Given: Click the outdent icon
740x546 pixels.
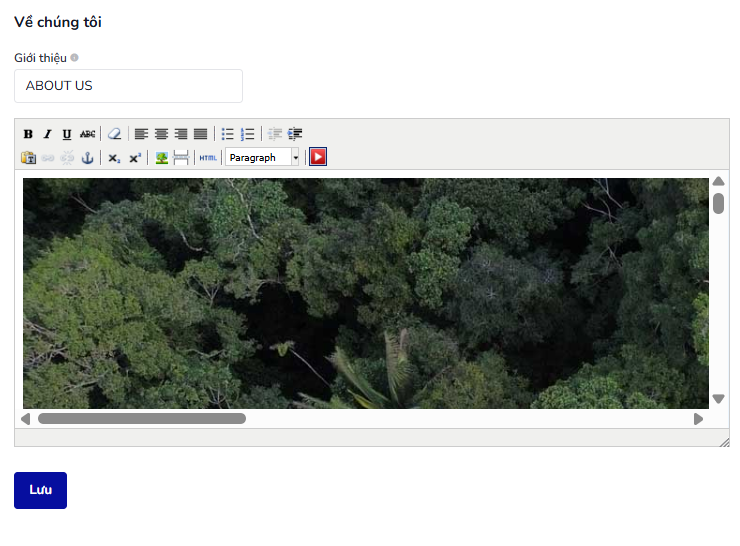Looking at the screenshot, I should click(275, 134).
